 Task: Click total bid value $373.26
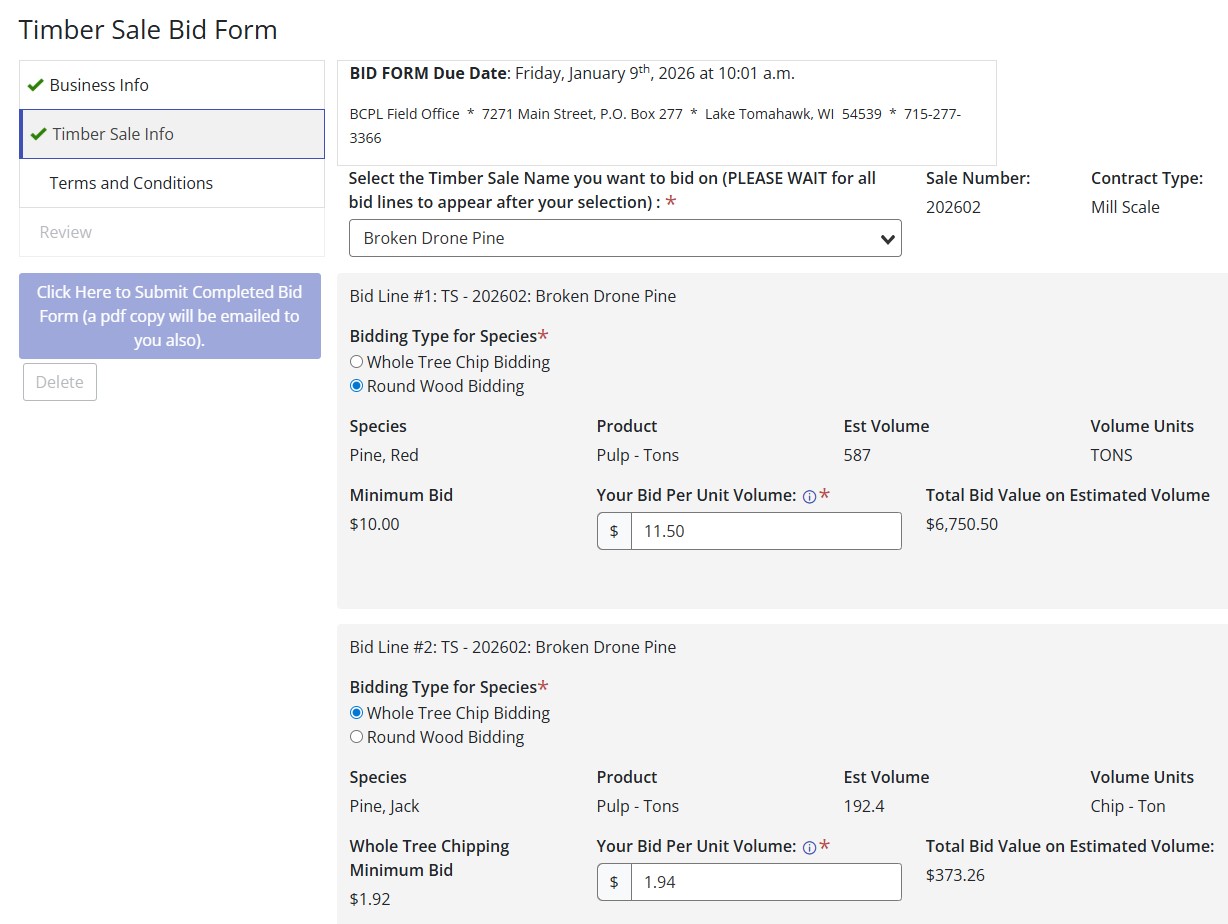coord(955,875)
